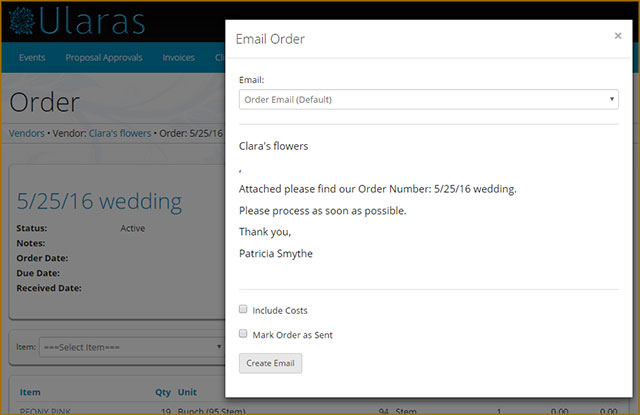Open the Order Email (Default) dropdown

429,100
